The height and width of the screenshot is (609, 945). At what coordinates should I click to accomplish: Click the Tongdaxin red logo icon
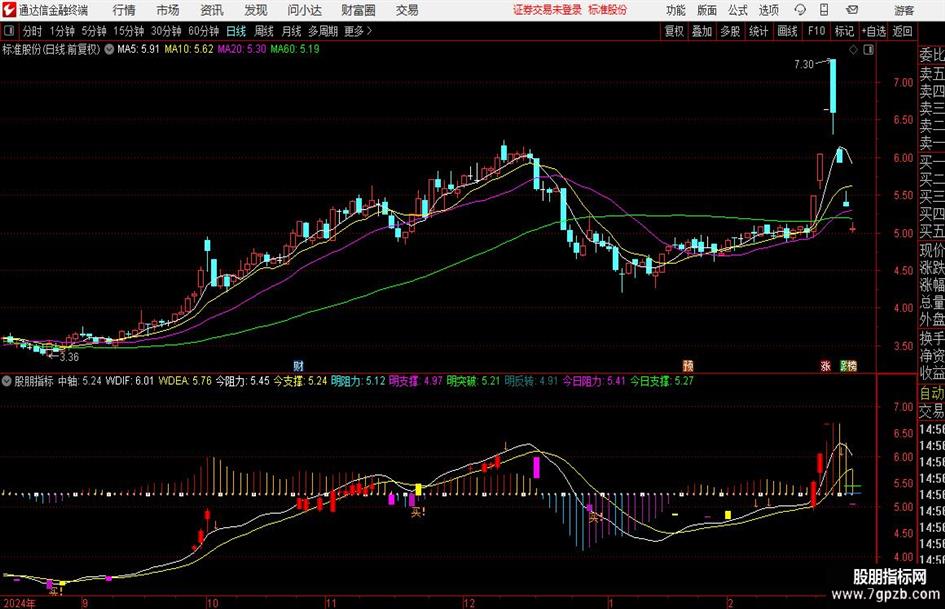tap(8, 10)
